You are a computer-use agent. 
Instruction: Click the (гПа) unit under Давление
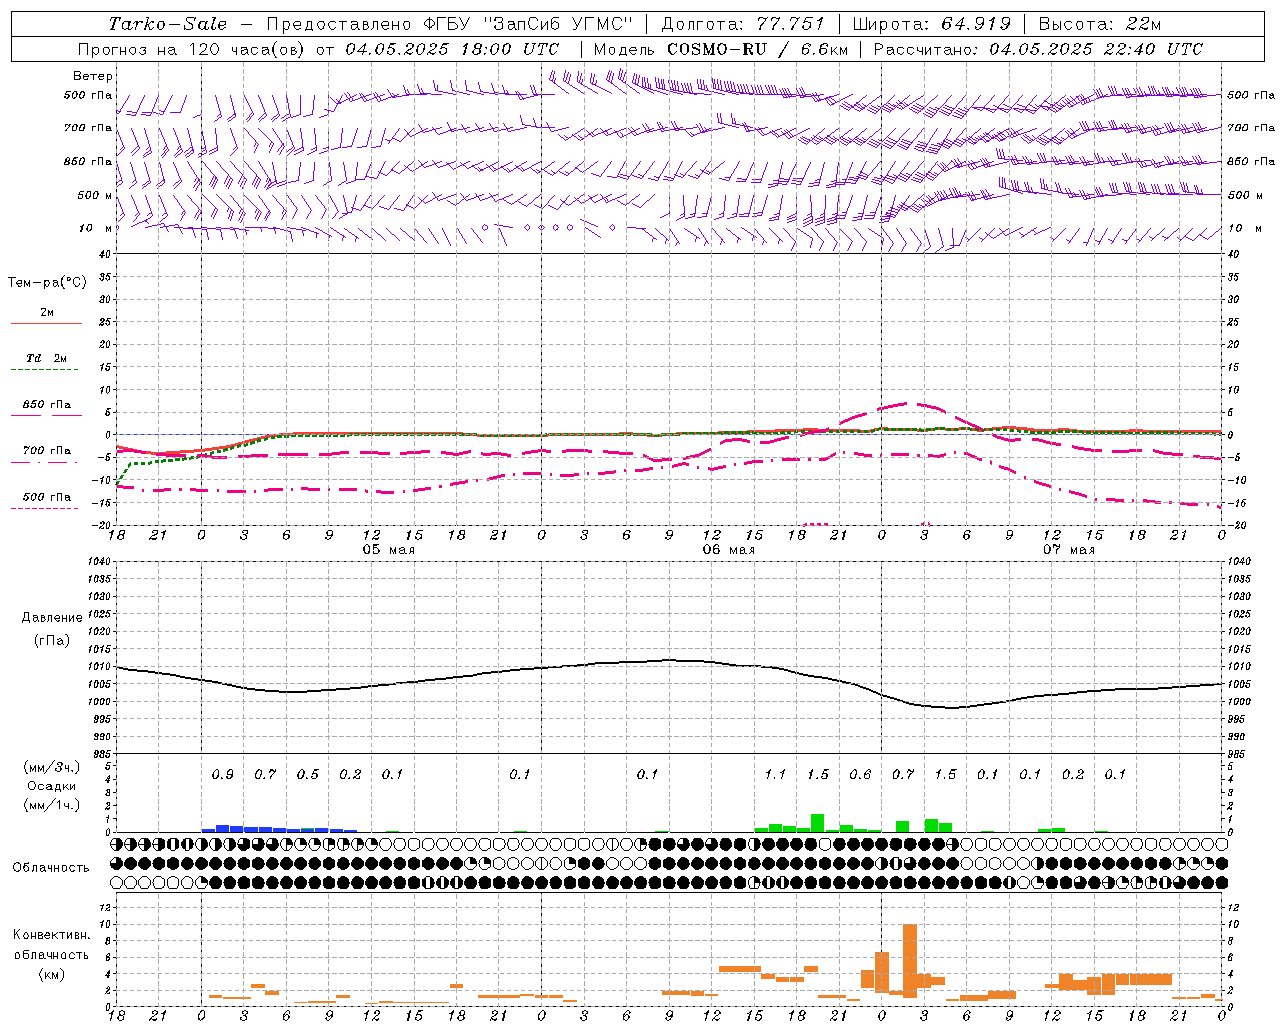[52, 640]
